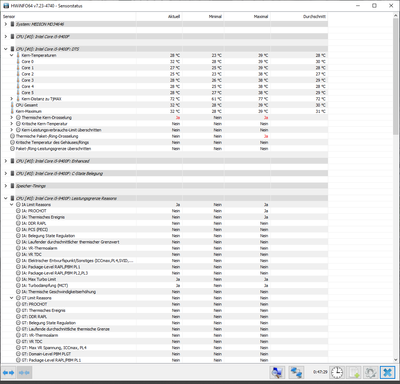
Task: Expand Kritische Kern-Temperatur row
Action: click(12, 124)
